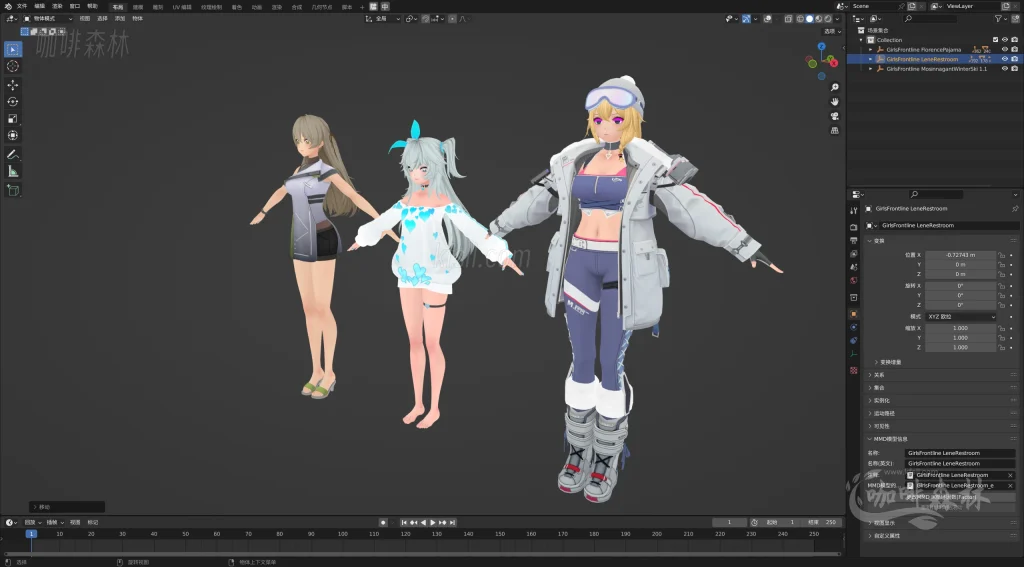1024x567 pixels.
Task: Open the 物体模式 mode dropdown
Action: 48,19
